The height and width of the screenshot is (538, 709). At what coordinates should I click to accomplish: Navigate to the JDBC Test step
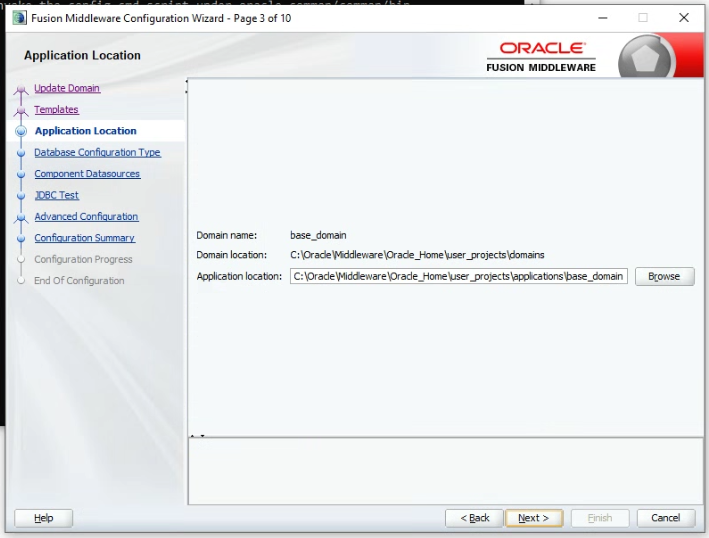57,195
